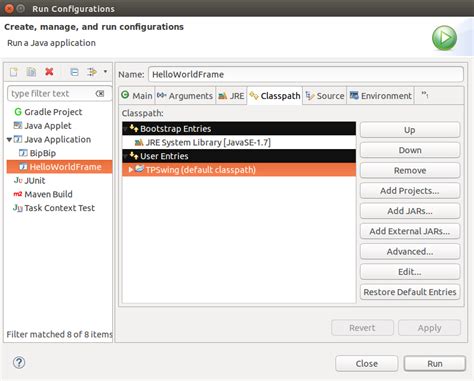
Task: Edit the Name field HelloWorldFrame
Action: pos(306,74)
